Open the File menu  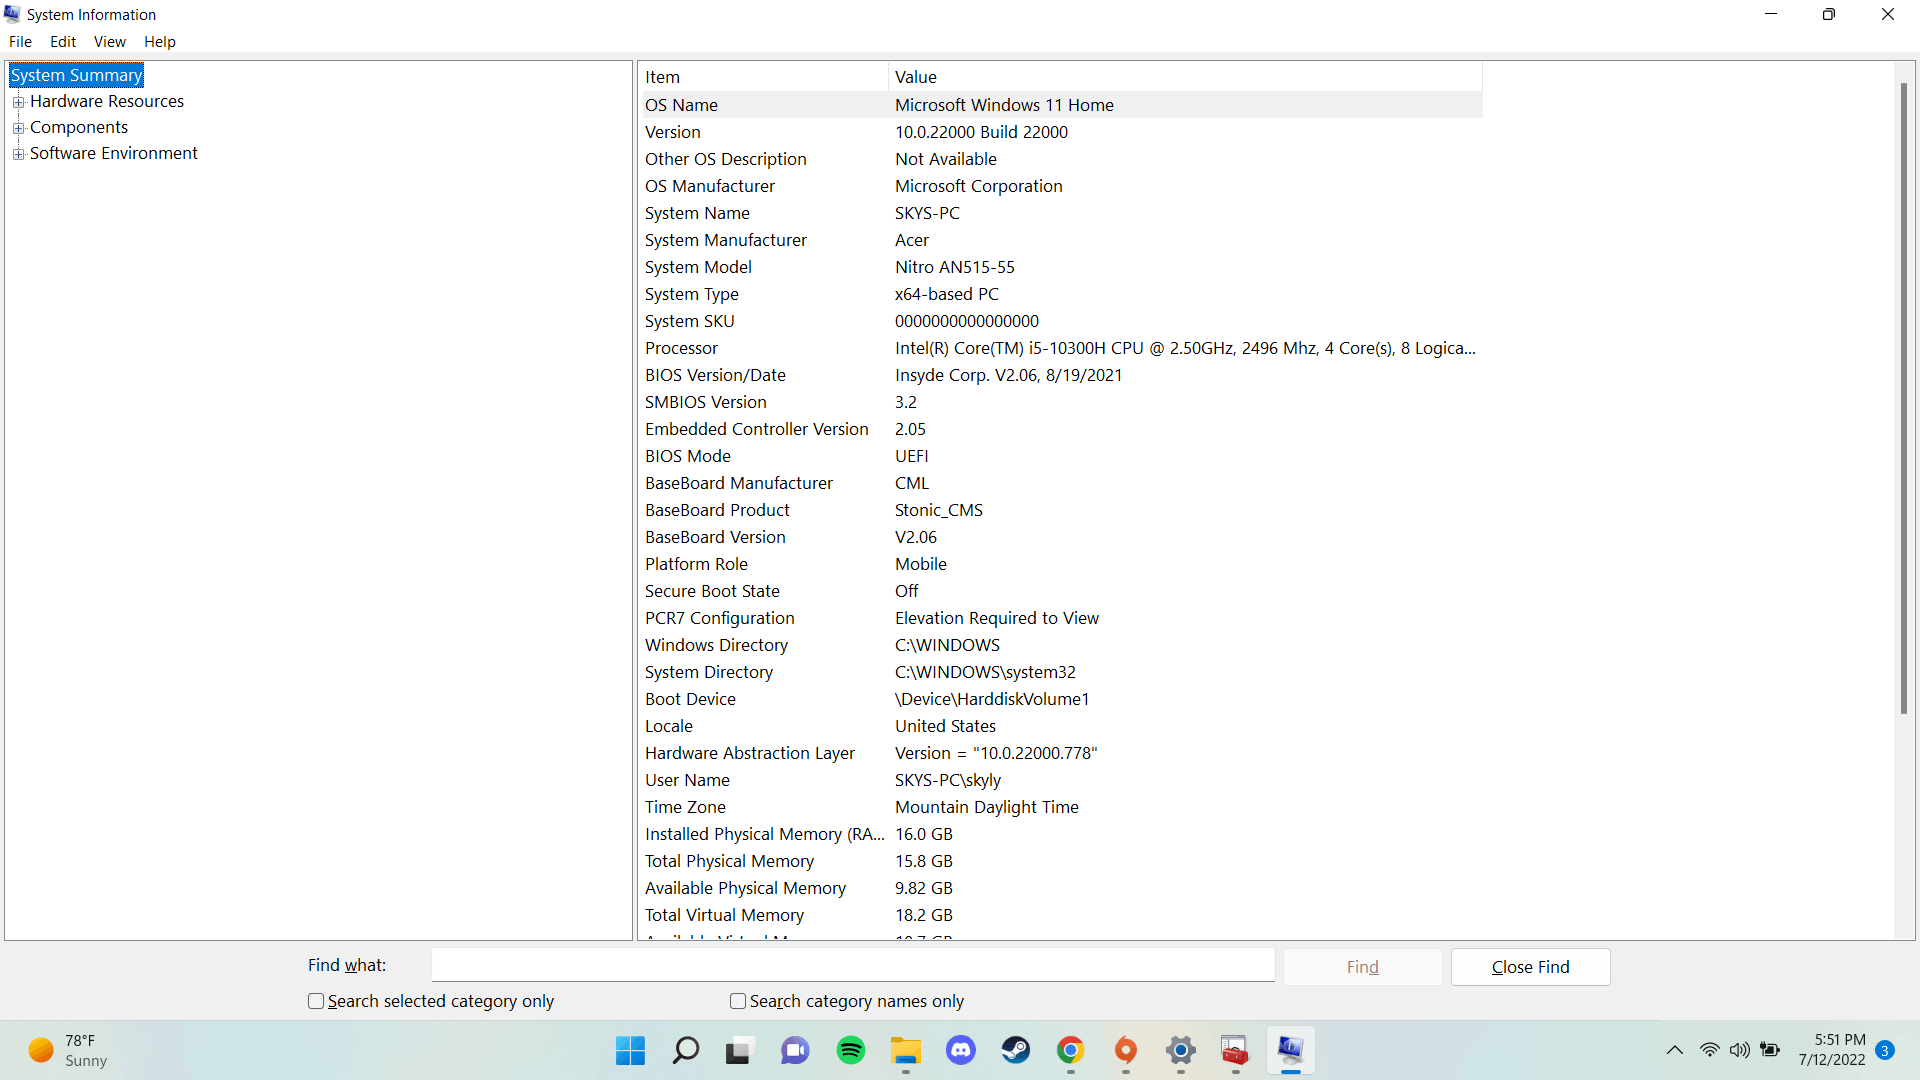(20, 42)
